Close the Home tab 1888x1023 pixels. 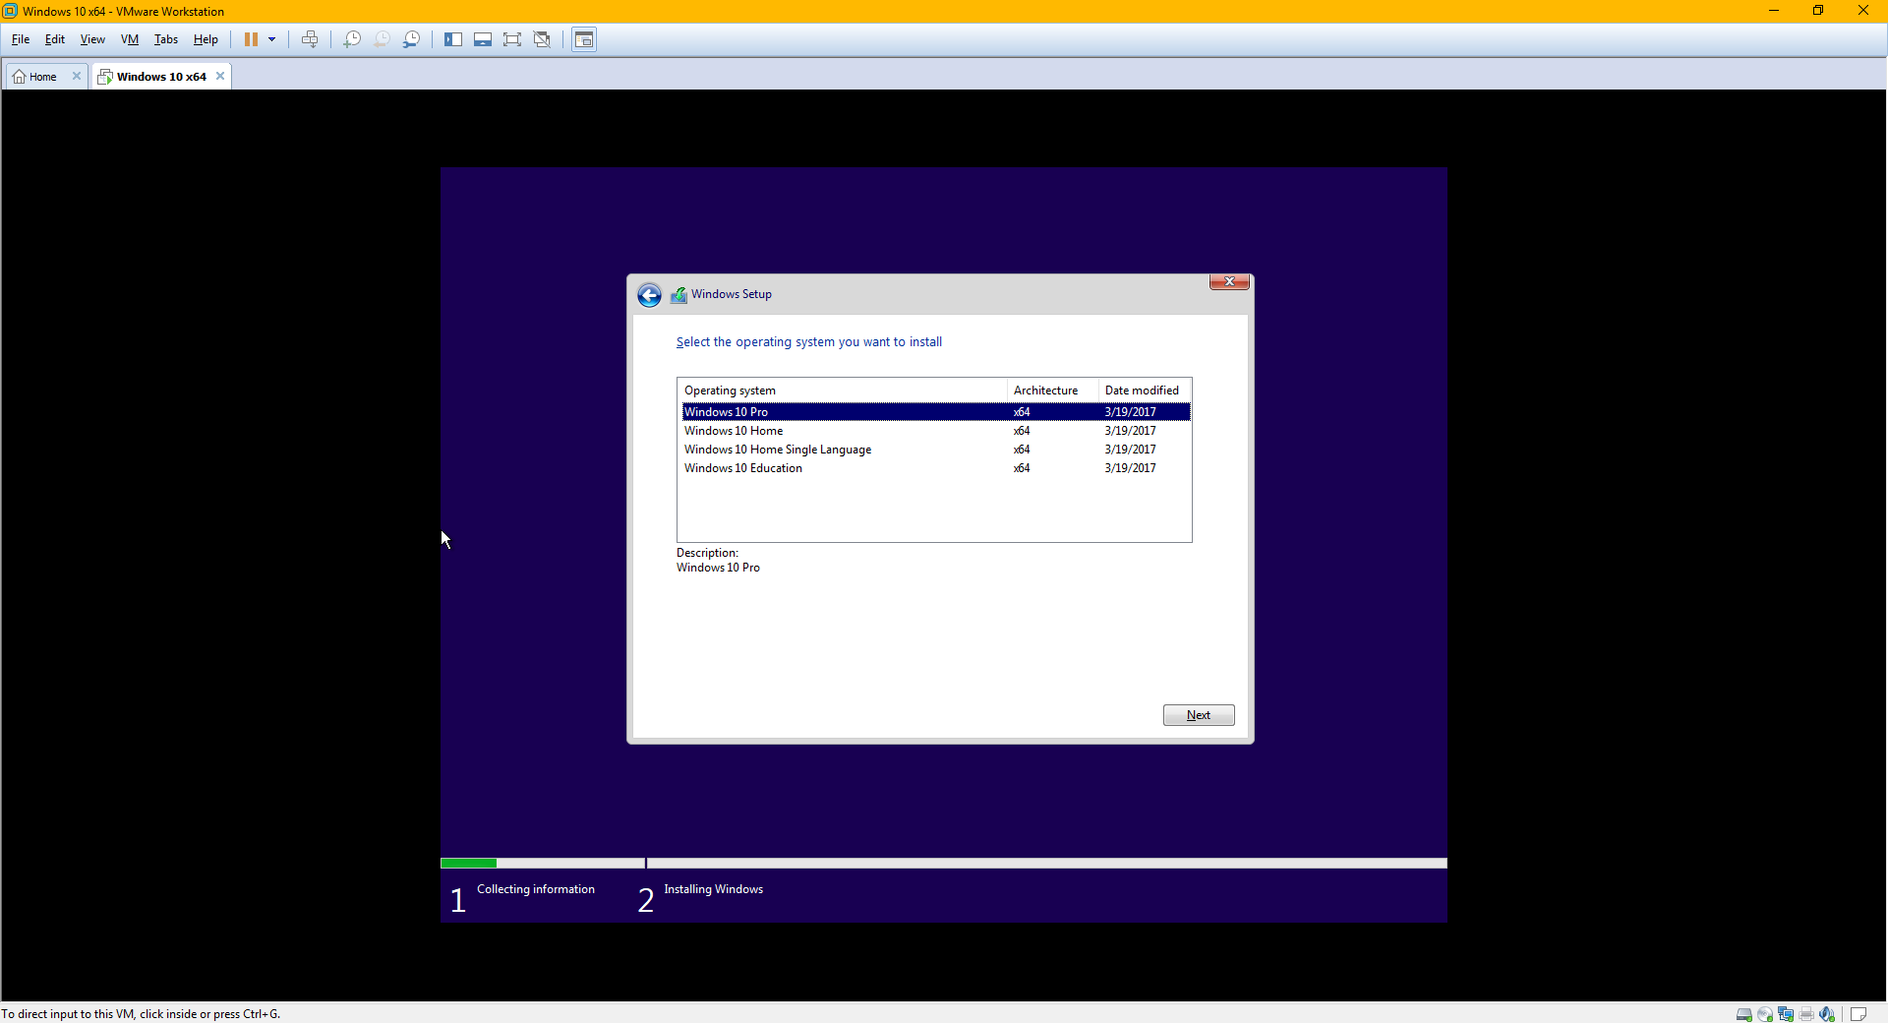(76, 76)
